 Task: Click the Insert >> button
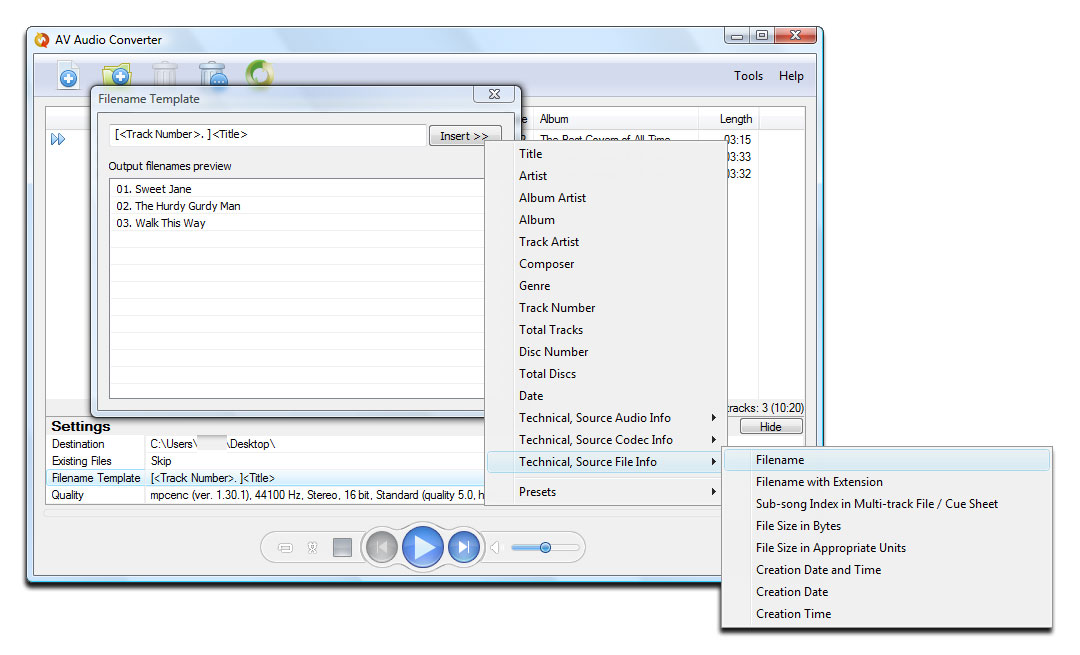pyautogui.click(x=465, y=136)
